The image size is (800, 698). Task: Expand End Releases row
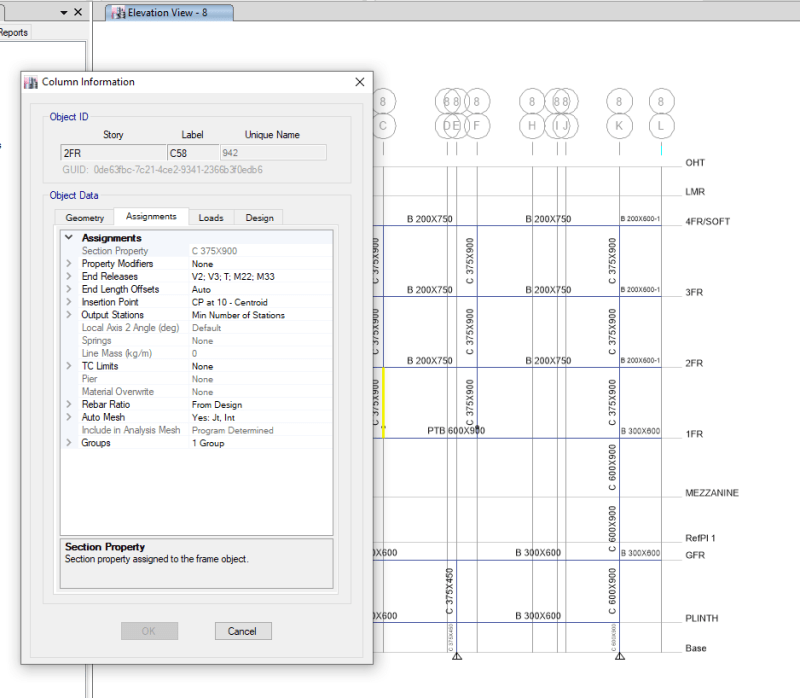[x=69, y=276]
